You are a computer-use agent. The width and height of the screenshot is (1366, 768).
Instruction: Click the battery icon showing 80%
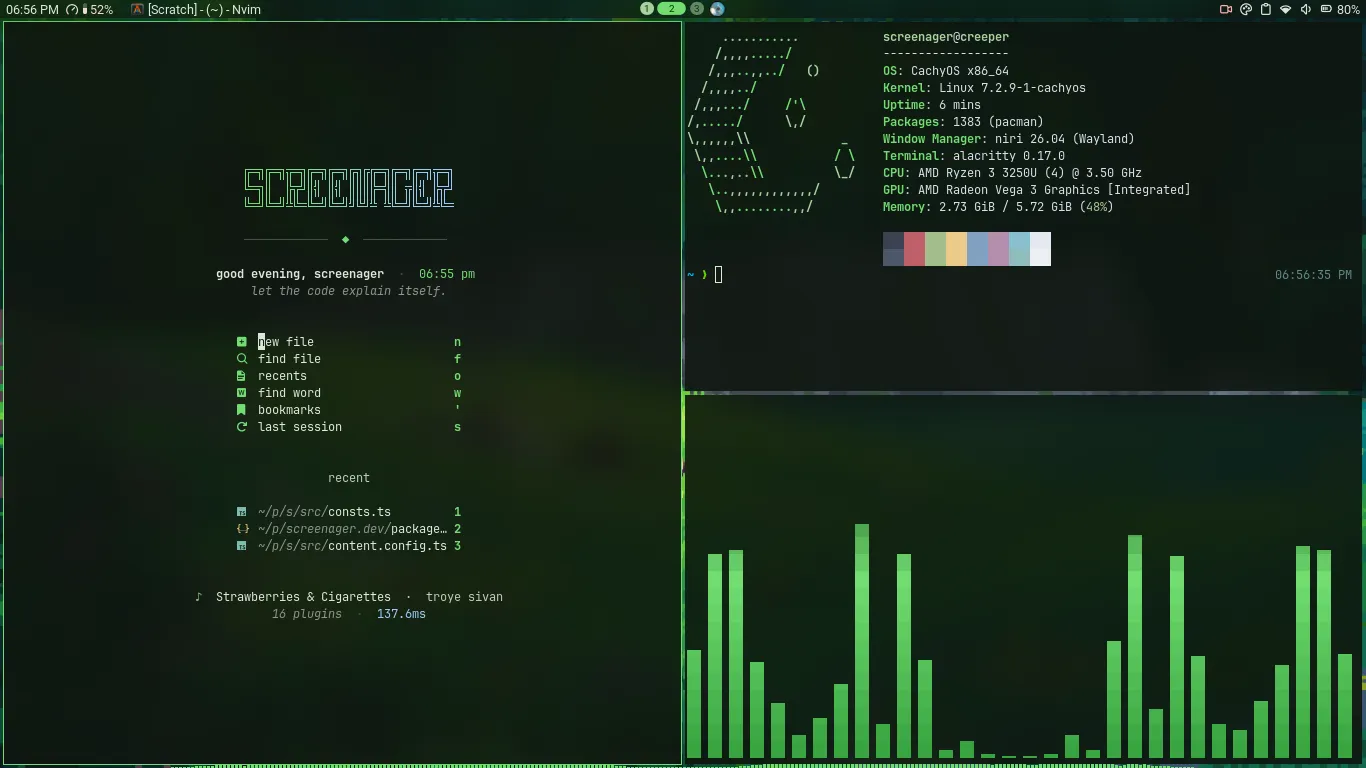[1326, 9]
